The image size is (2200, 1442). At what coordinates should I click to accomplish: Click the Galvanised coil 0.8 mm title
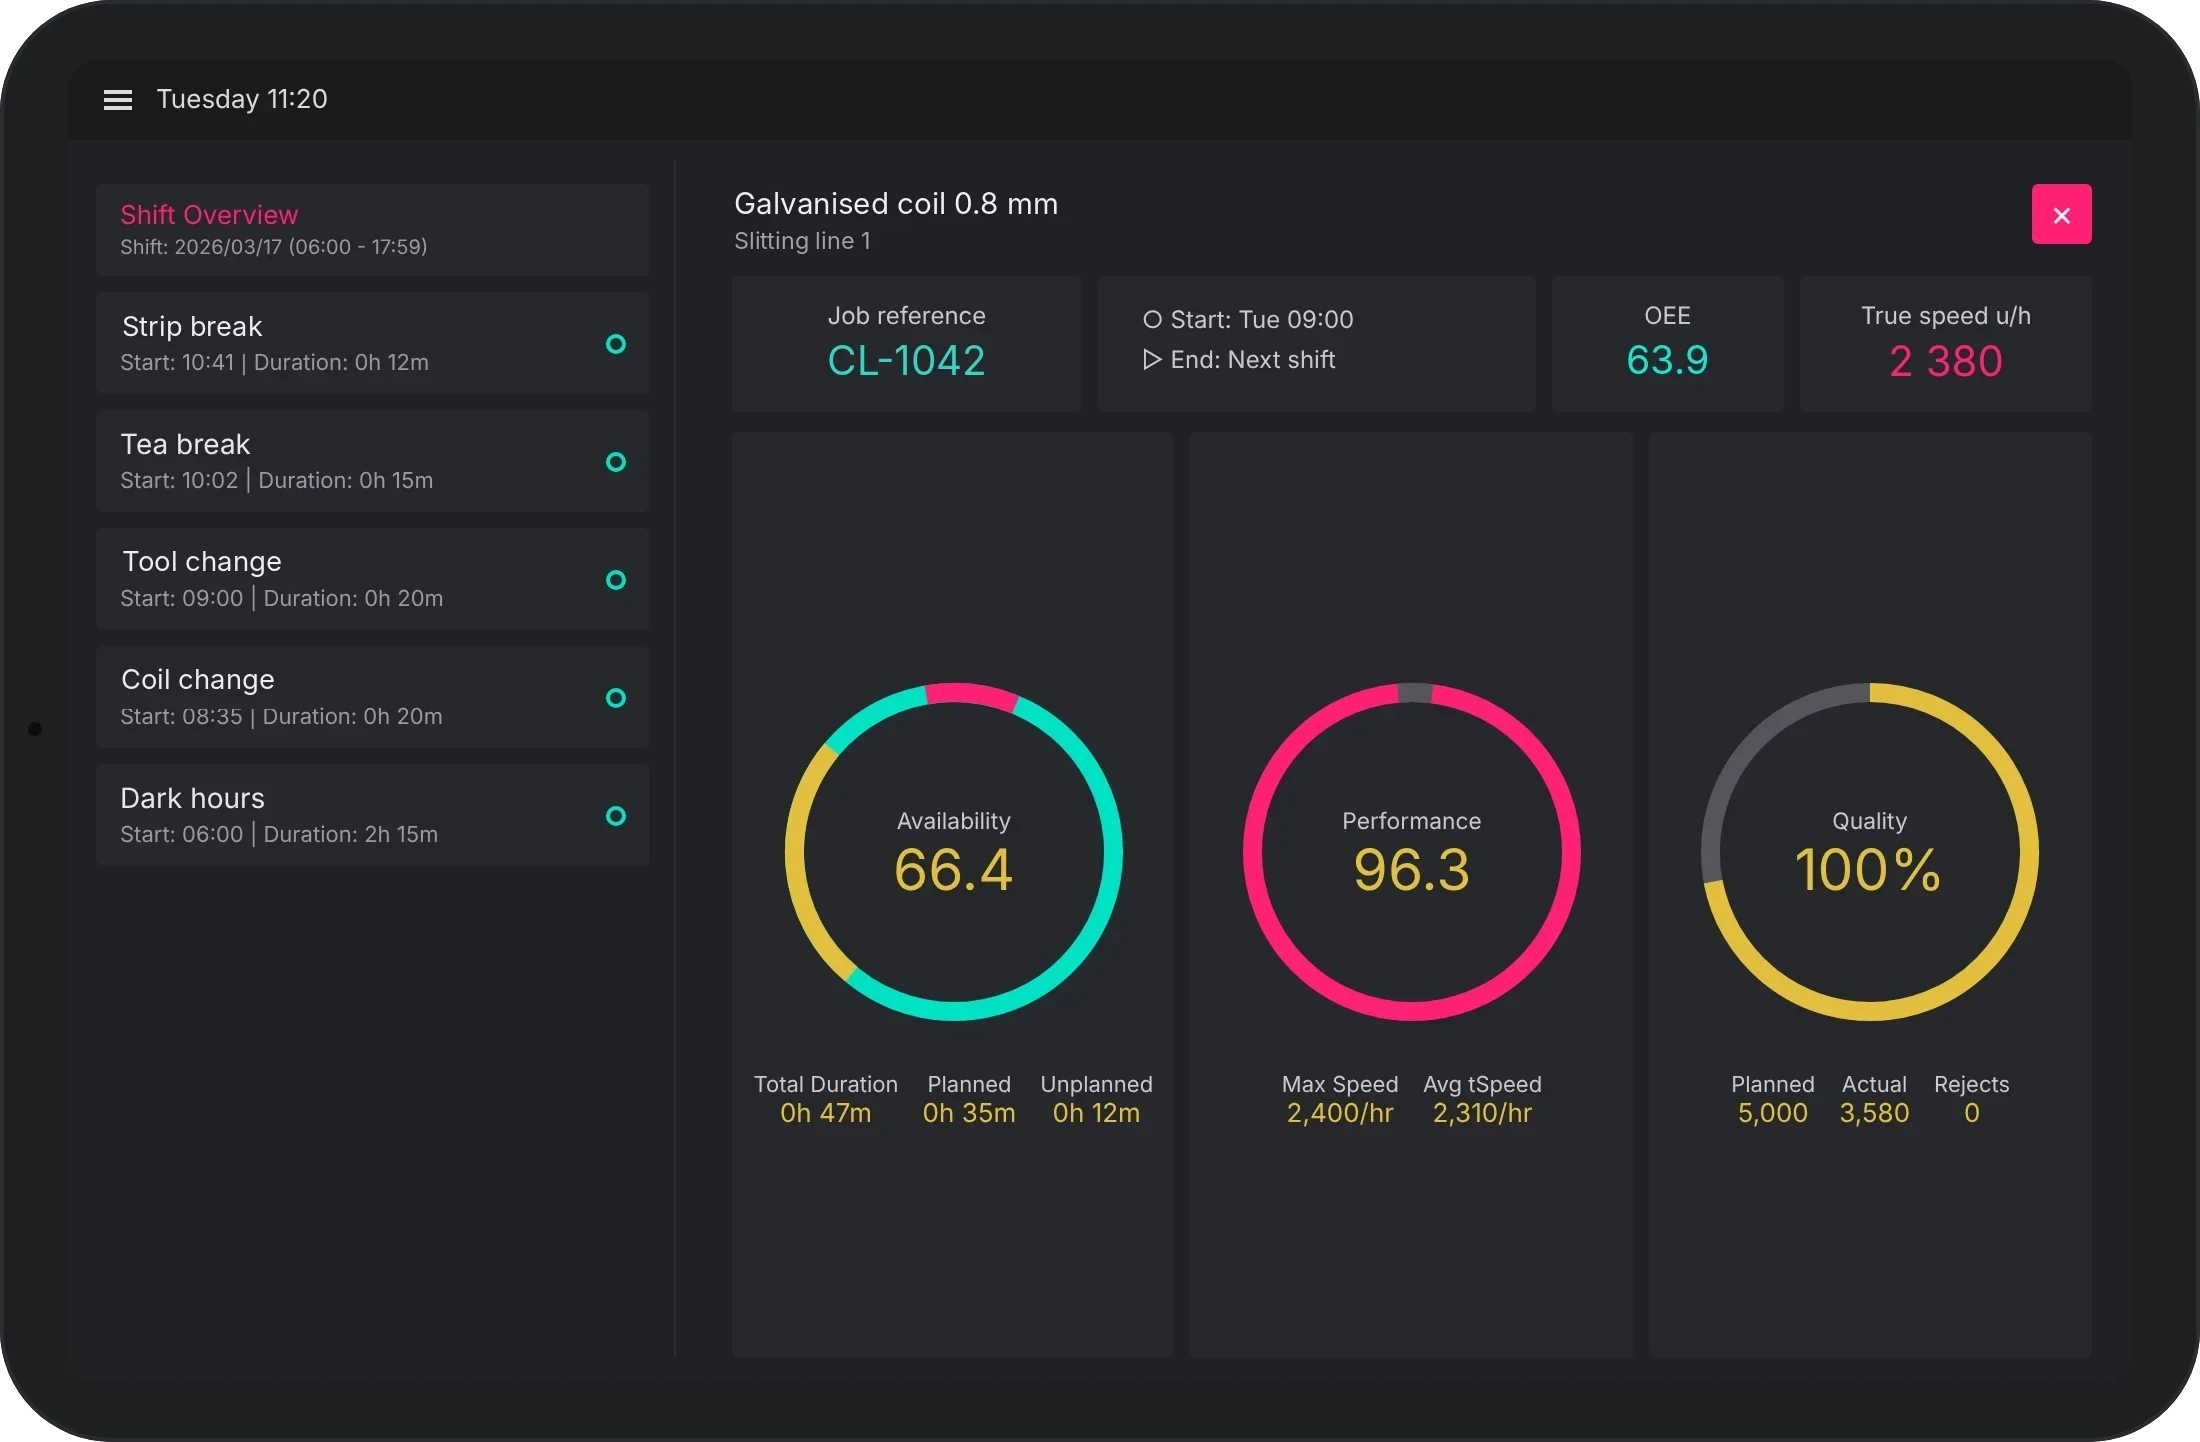[x=896, y=204]
